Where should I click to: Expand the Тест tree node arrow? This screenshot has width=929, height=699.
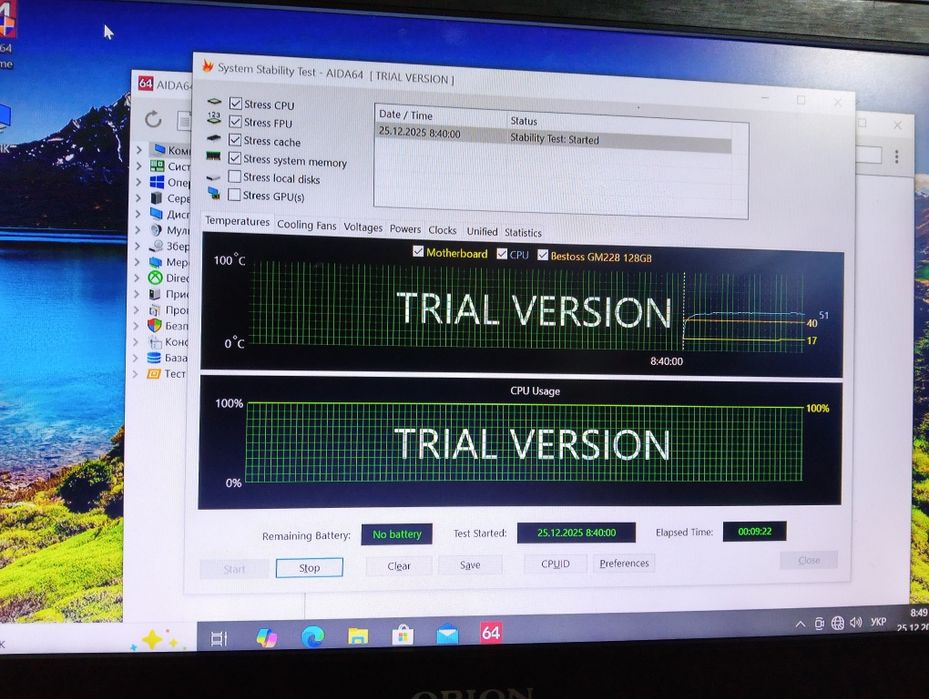(x=135, y=374)
